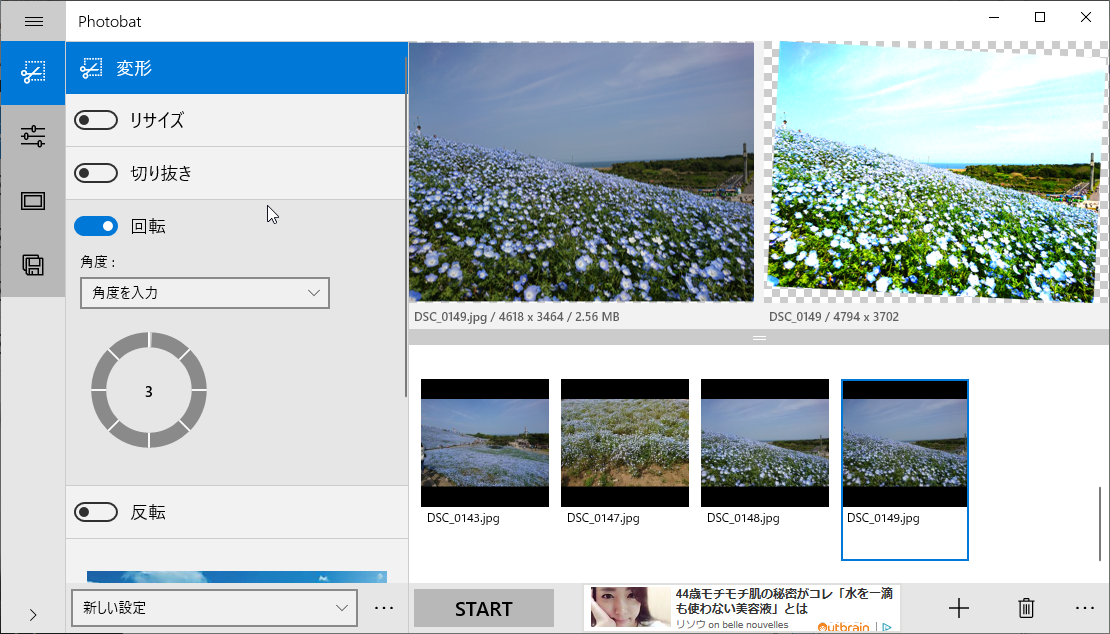This screenshot has height=634, width=1110.
Task: Delete selected image with trash icon
Action: (x=1026, y=608)
